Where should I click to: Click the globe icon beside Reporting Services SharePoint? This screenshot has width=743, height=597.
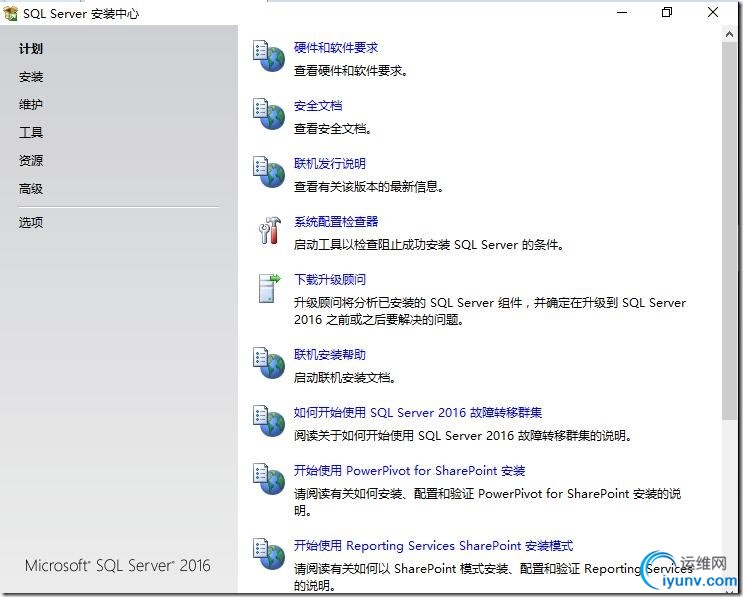tap(269, 554)
